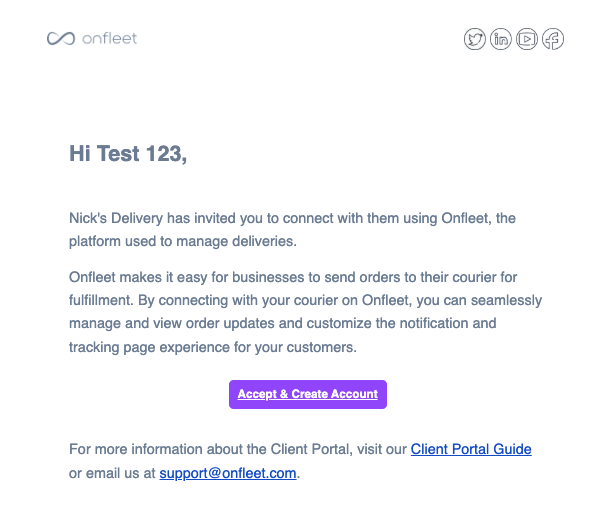Image resolution: width=614 pixels, height=520 pixels.
Task: Click the "Nick's Delivery has invited you" sentence
Action: 292,218
